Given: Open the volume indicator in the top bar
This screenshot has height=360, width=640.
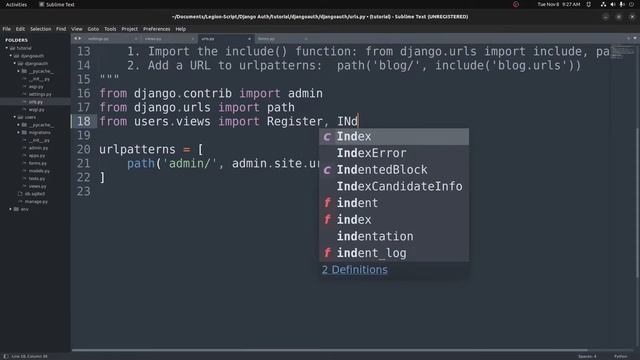Looking at the screenshot, I should 613,4.
